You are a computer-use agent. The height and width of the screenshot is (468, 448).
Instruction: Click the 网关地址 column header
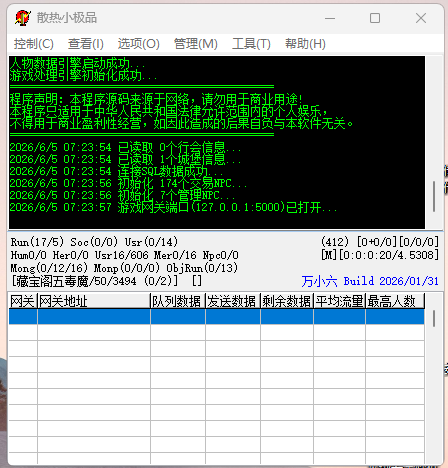tap(94, 301)
